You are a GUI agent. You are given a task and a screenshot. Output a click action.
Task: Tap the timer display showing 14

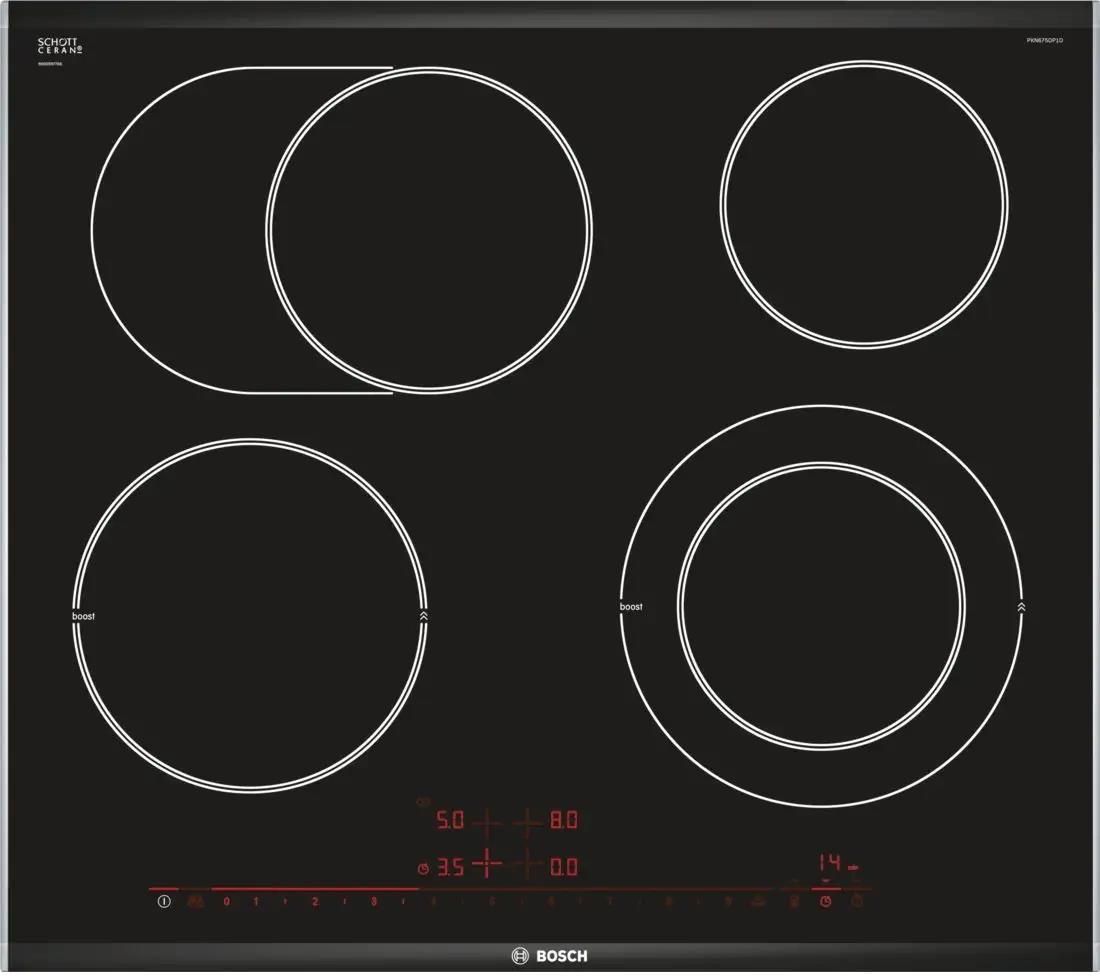coord(830,863)
